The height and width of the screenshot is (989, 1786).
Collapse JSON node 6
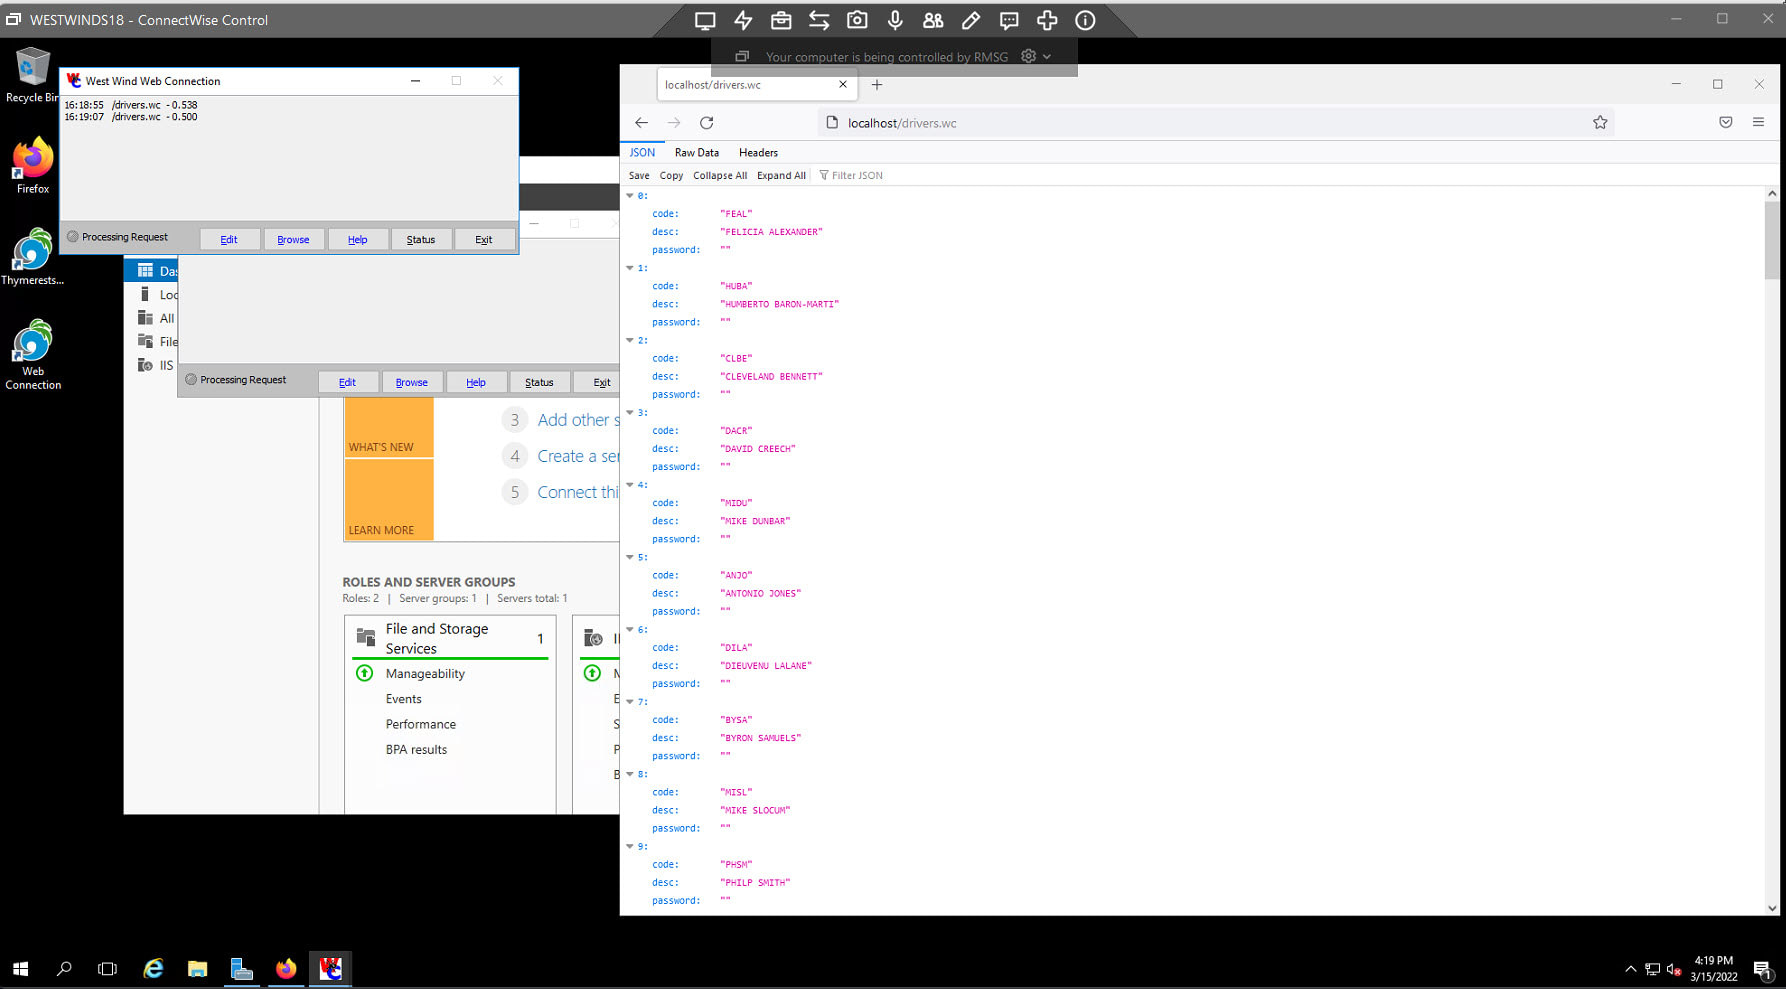(x=630, y=629)
